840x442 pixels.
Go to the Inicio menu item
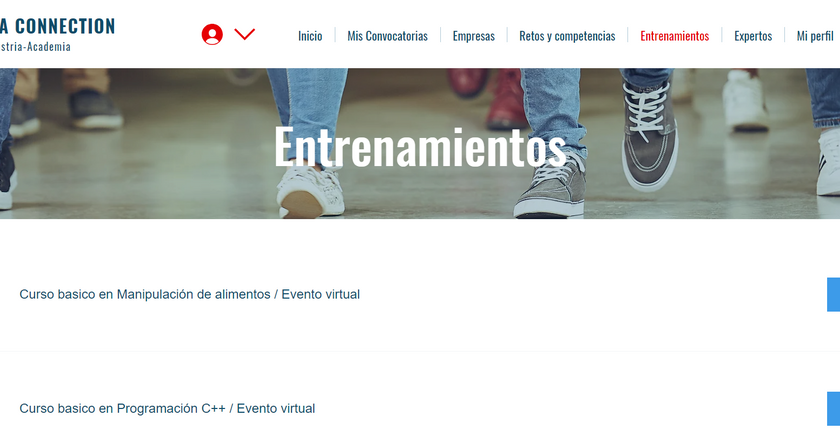(x=310, y=36)
